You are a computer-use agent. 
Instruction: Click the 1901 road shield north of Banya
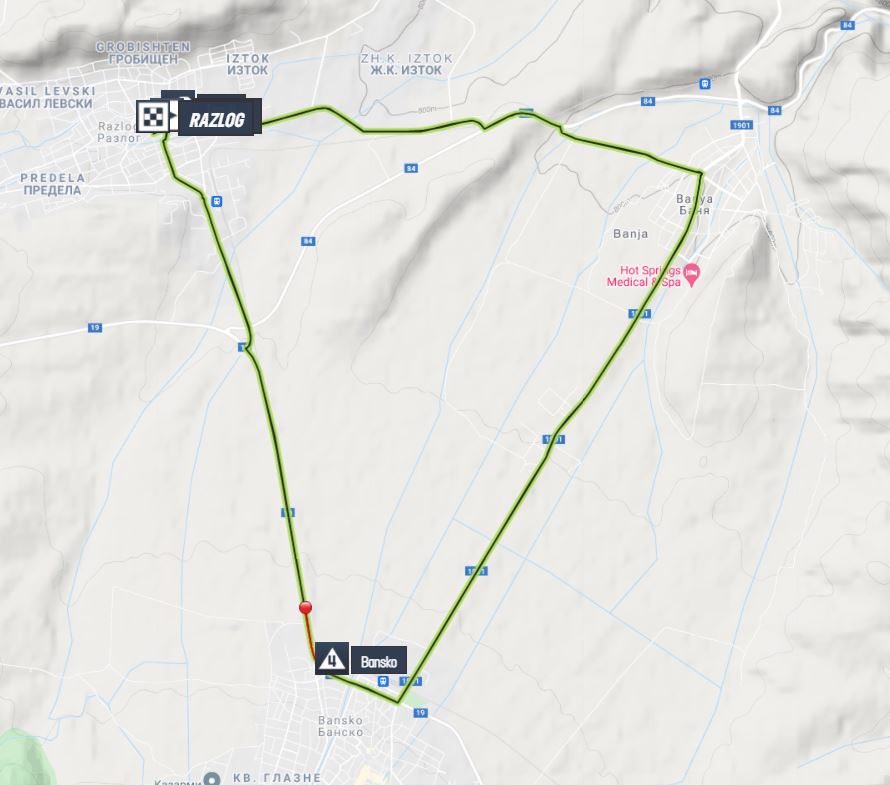coord(741,125)
